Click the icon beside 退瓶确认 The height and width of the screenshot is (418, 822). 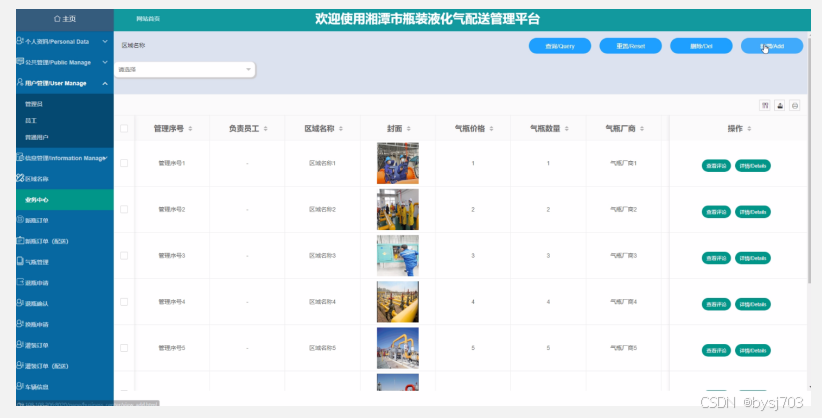(20, 303)
